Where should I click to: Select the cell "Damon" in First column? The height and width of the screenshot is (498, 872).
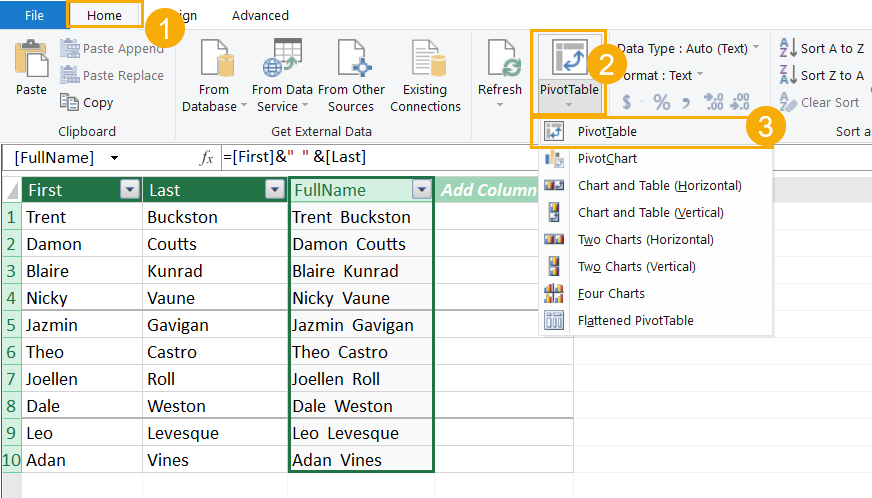click(82, 244)
